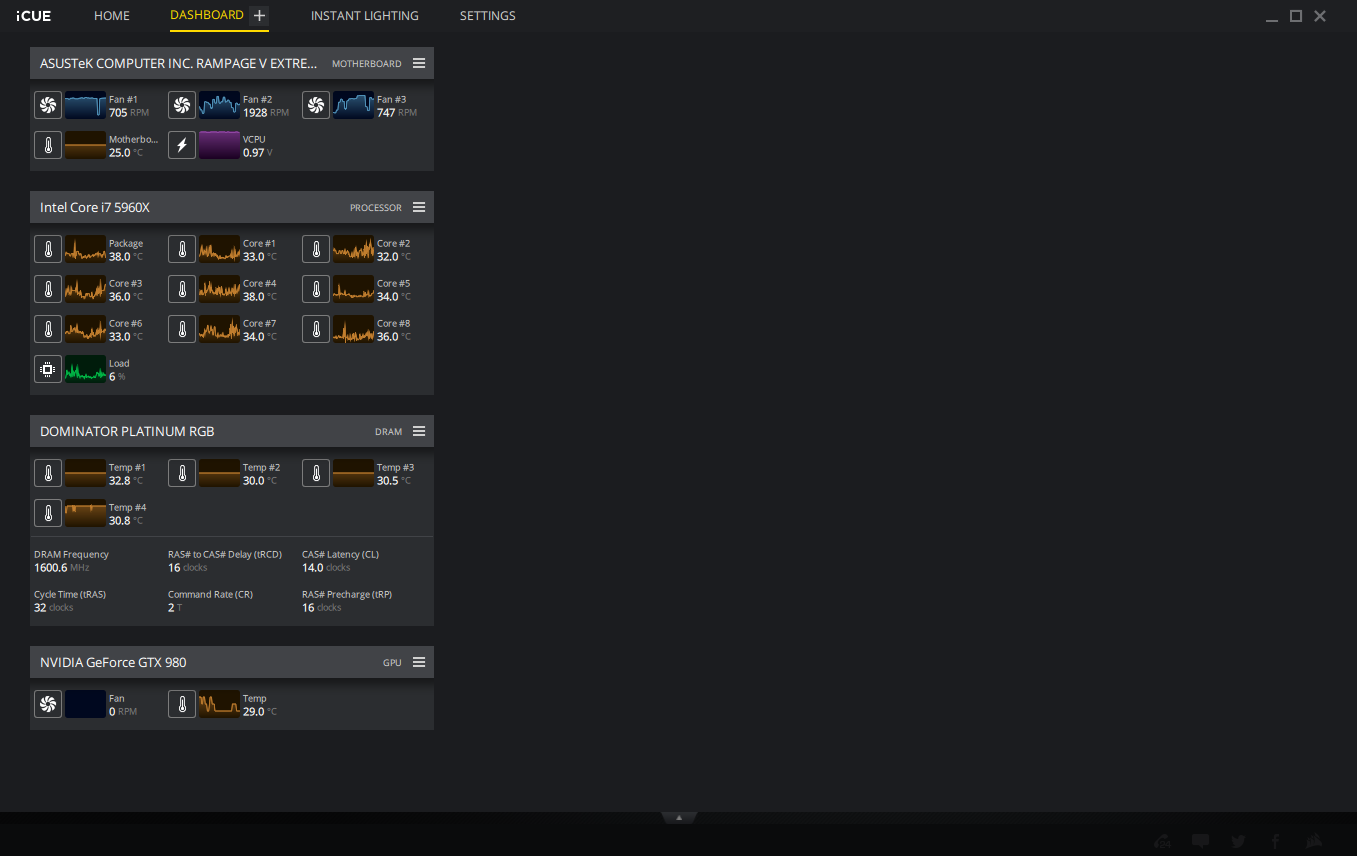Click the GTX 980 Temp thermometer icon

tap(182, 704)
